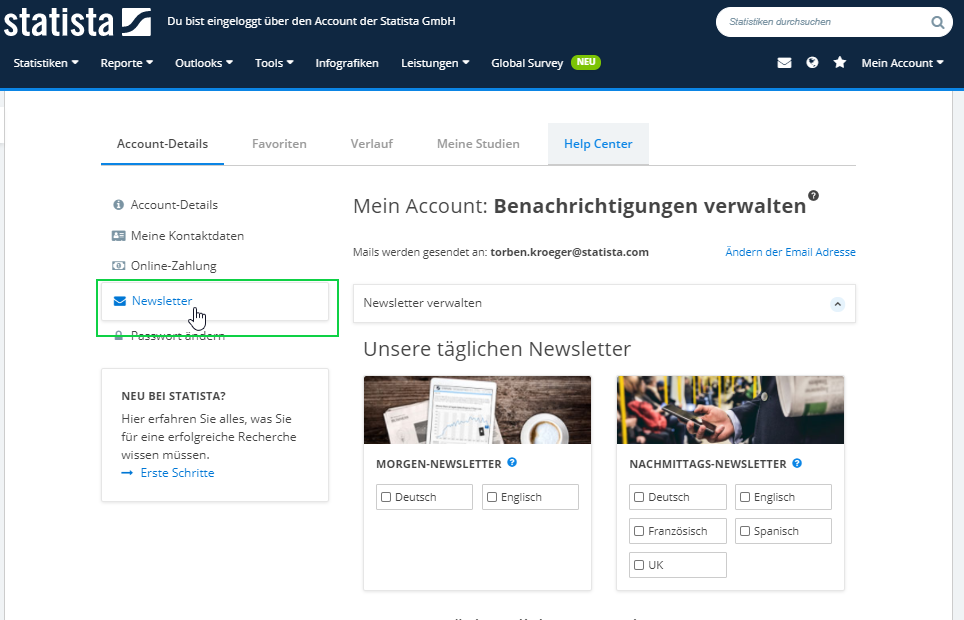This screenshot has width=964, height=620.
Task: Click the email torben.kroeger@statista.com text
Action: point(569,252)
